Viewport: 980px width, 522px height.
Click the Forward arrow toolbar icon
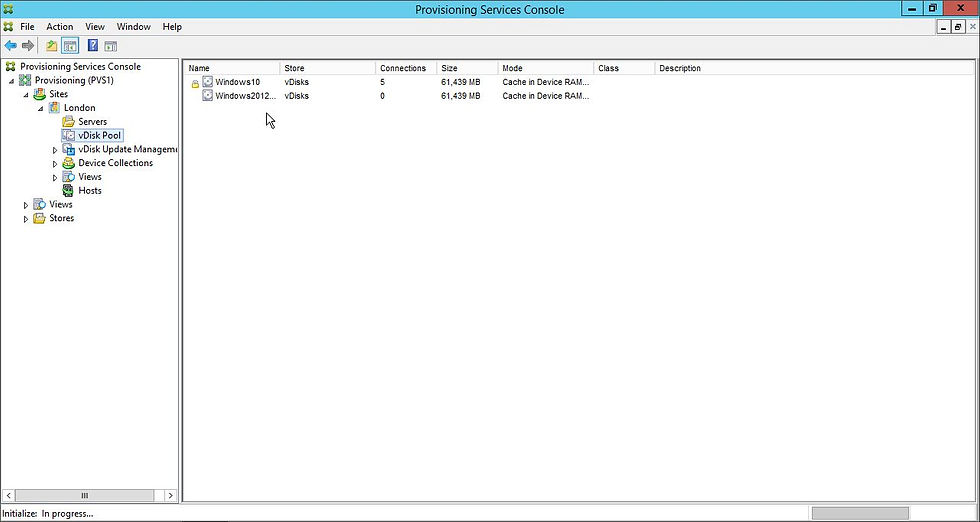(x=28, y=46)
